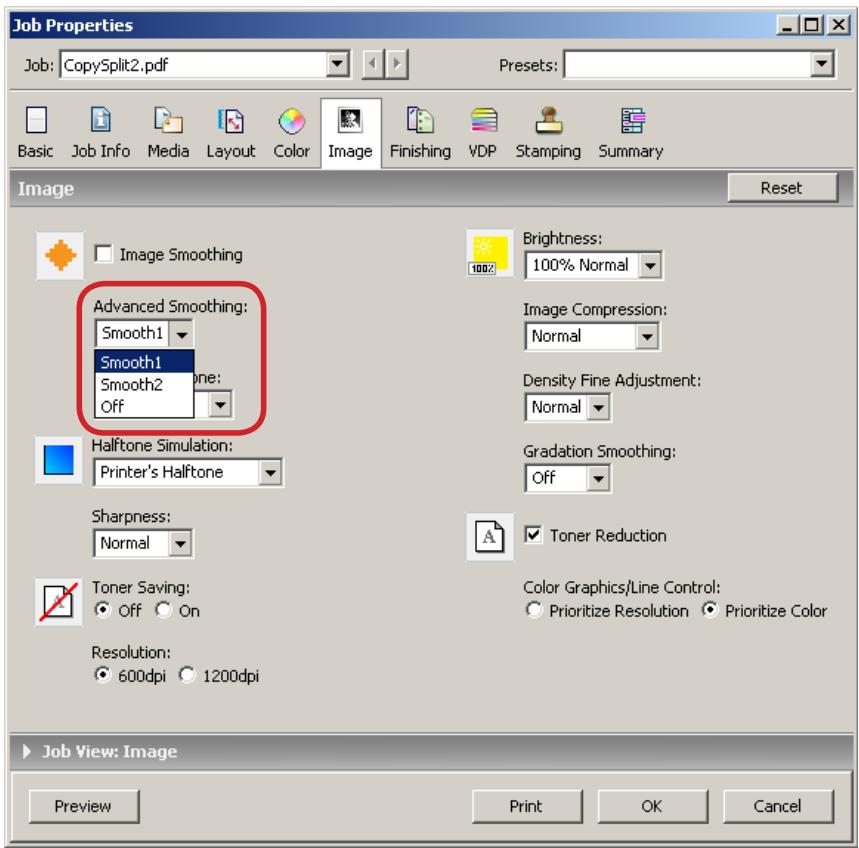The height and width of the screenshot is (848, 859).
Task: Click the Toner Reduction document icon
Action: [490, 536]
